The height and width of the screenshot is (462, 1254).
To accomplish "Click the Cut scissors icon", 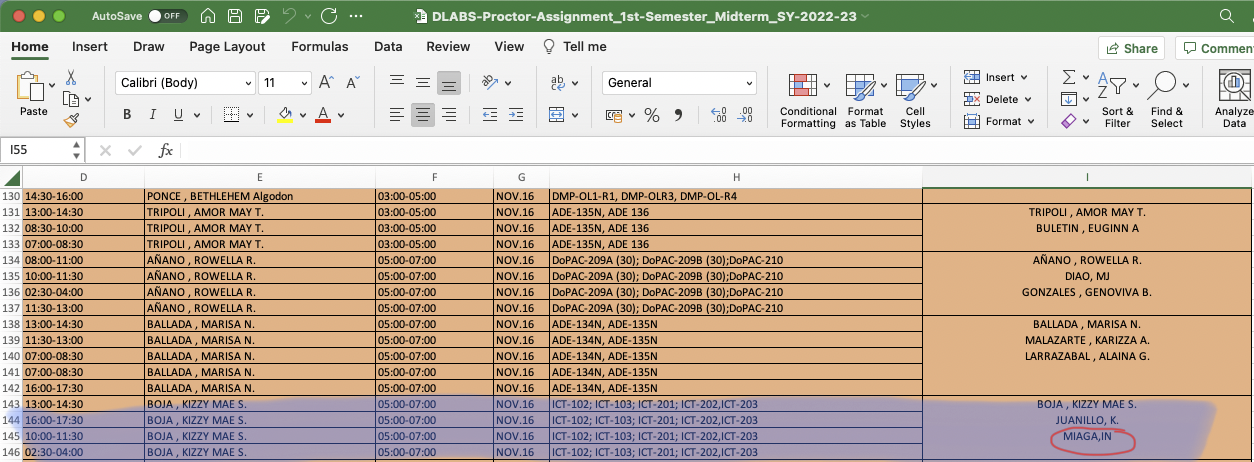I will pyautogui.click(x=71, y=78).
